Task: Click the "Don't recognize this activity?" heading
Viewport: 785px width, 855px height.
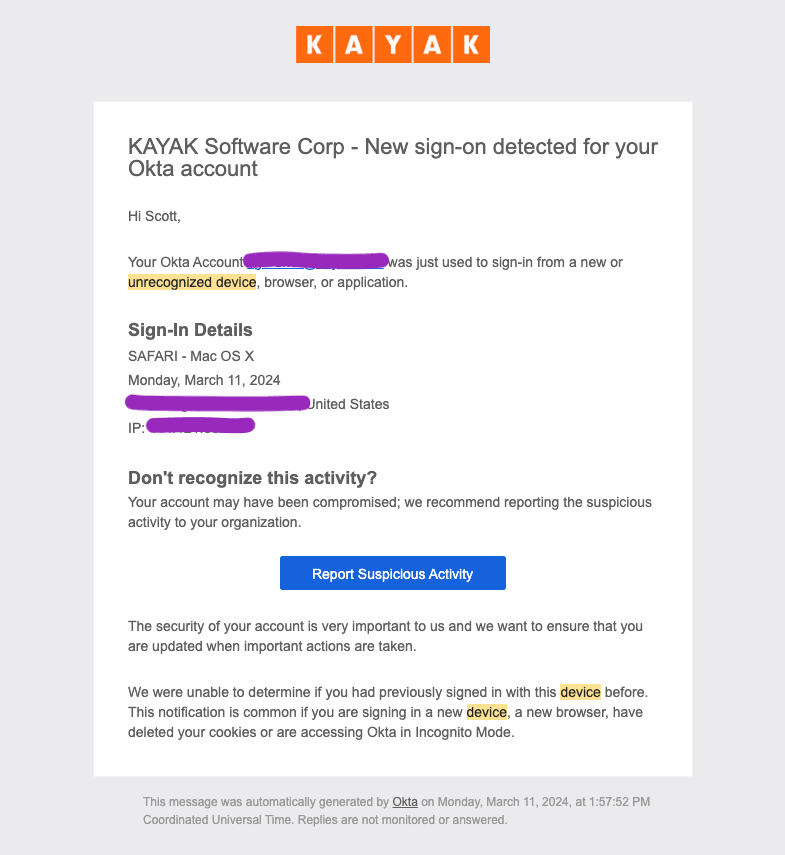Action: click(253, 478)
